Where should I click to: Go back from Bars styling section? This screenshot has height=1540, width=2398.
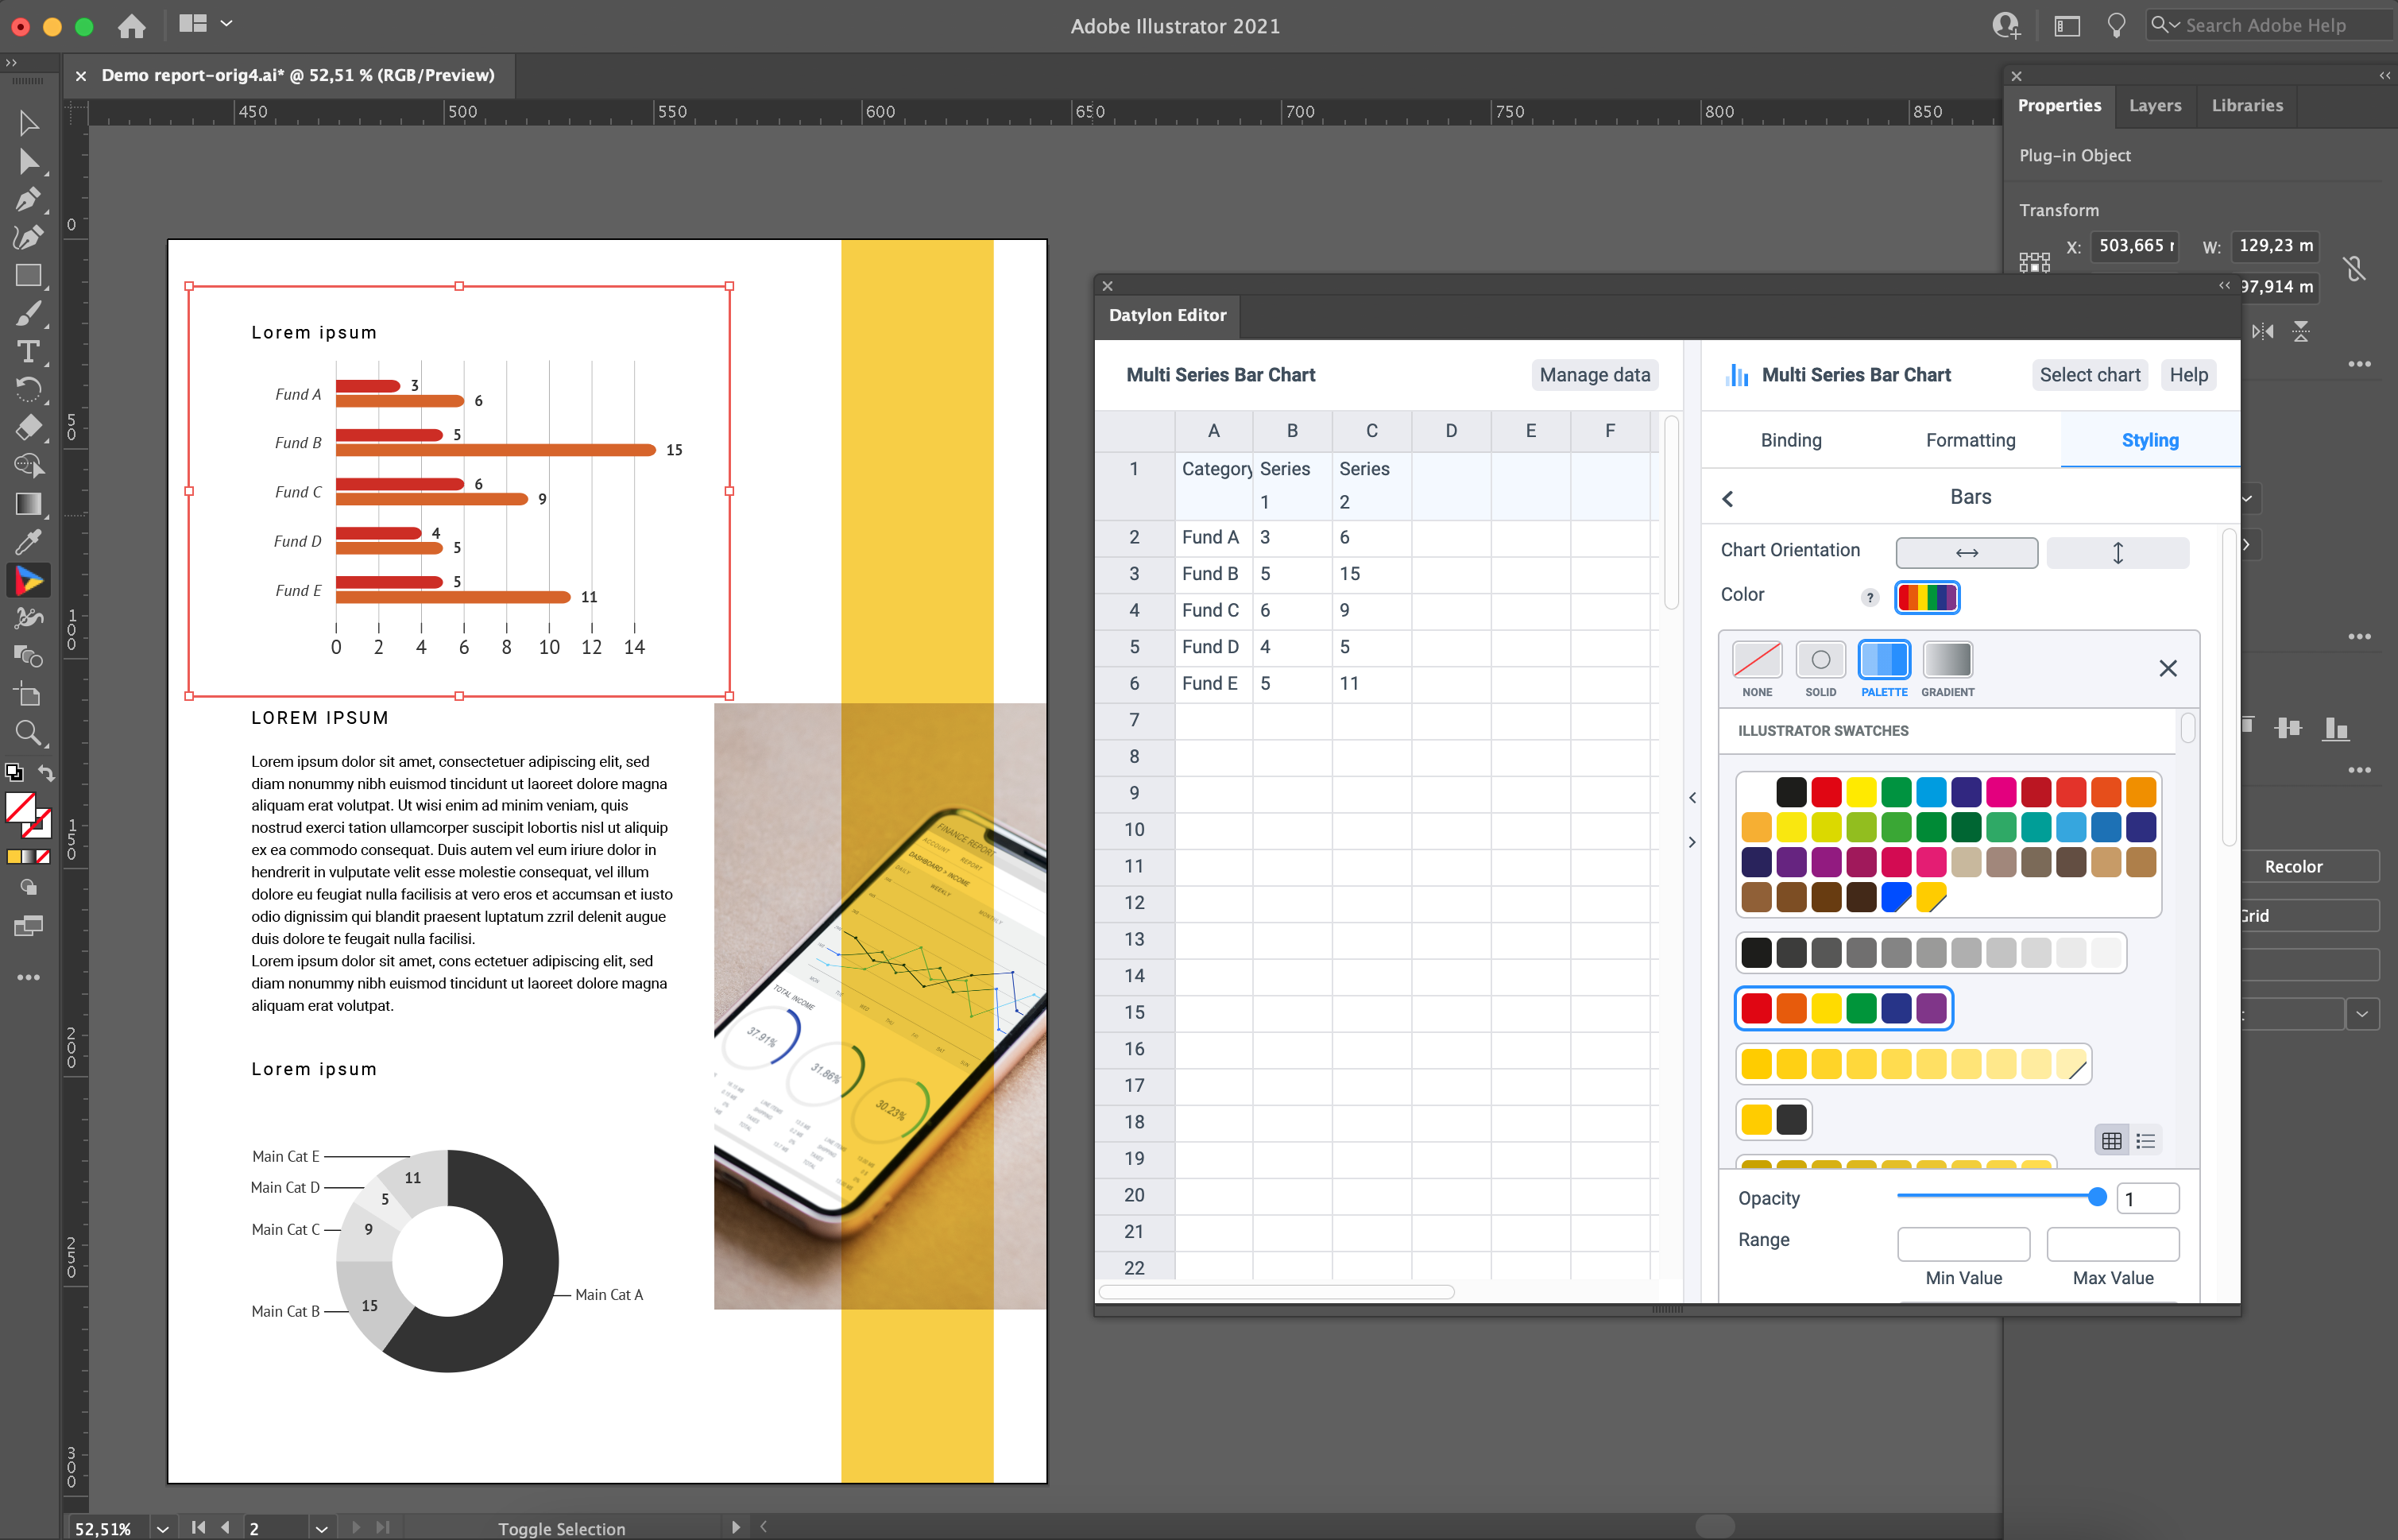1727,498
